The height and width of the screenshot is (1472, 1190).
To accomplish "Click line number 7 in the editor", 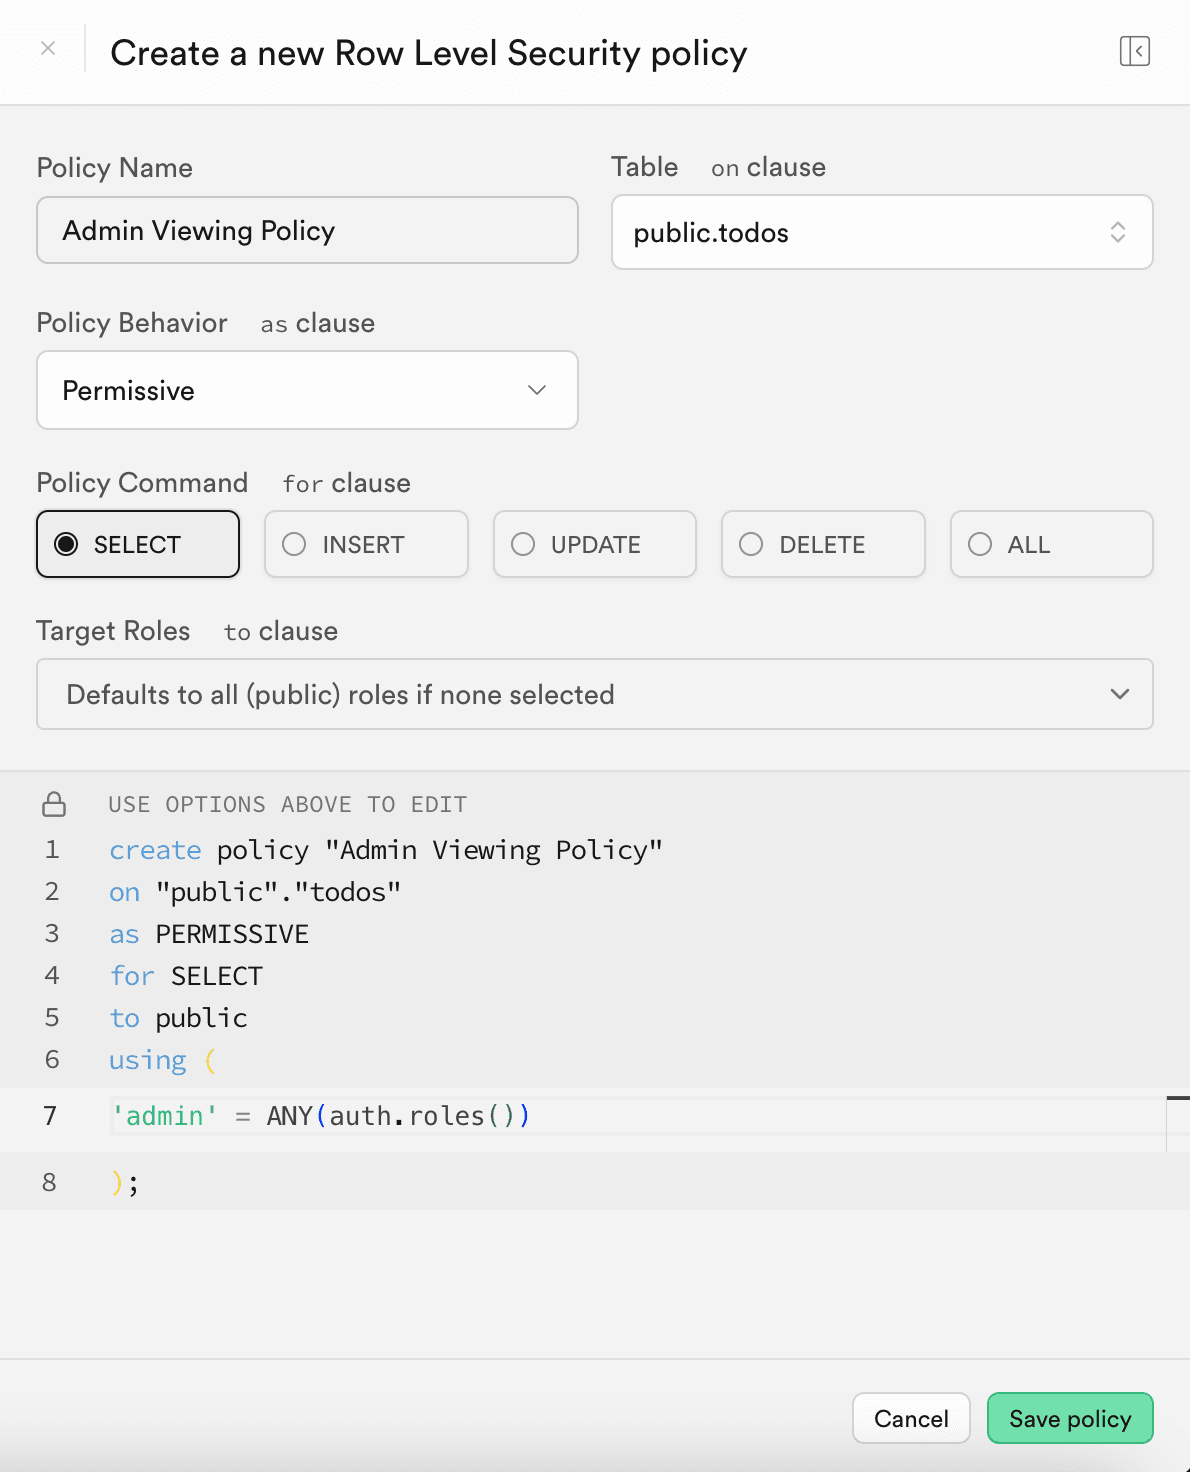I will point(50,1115).
